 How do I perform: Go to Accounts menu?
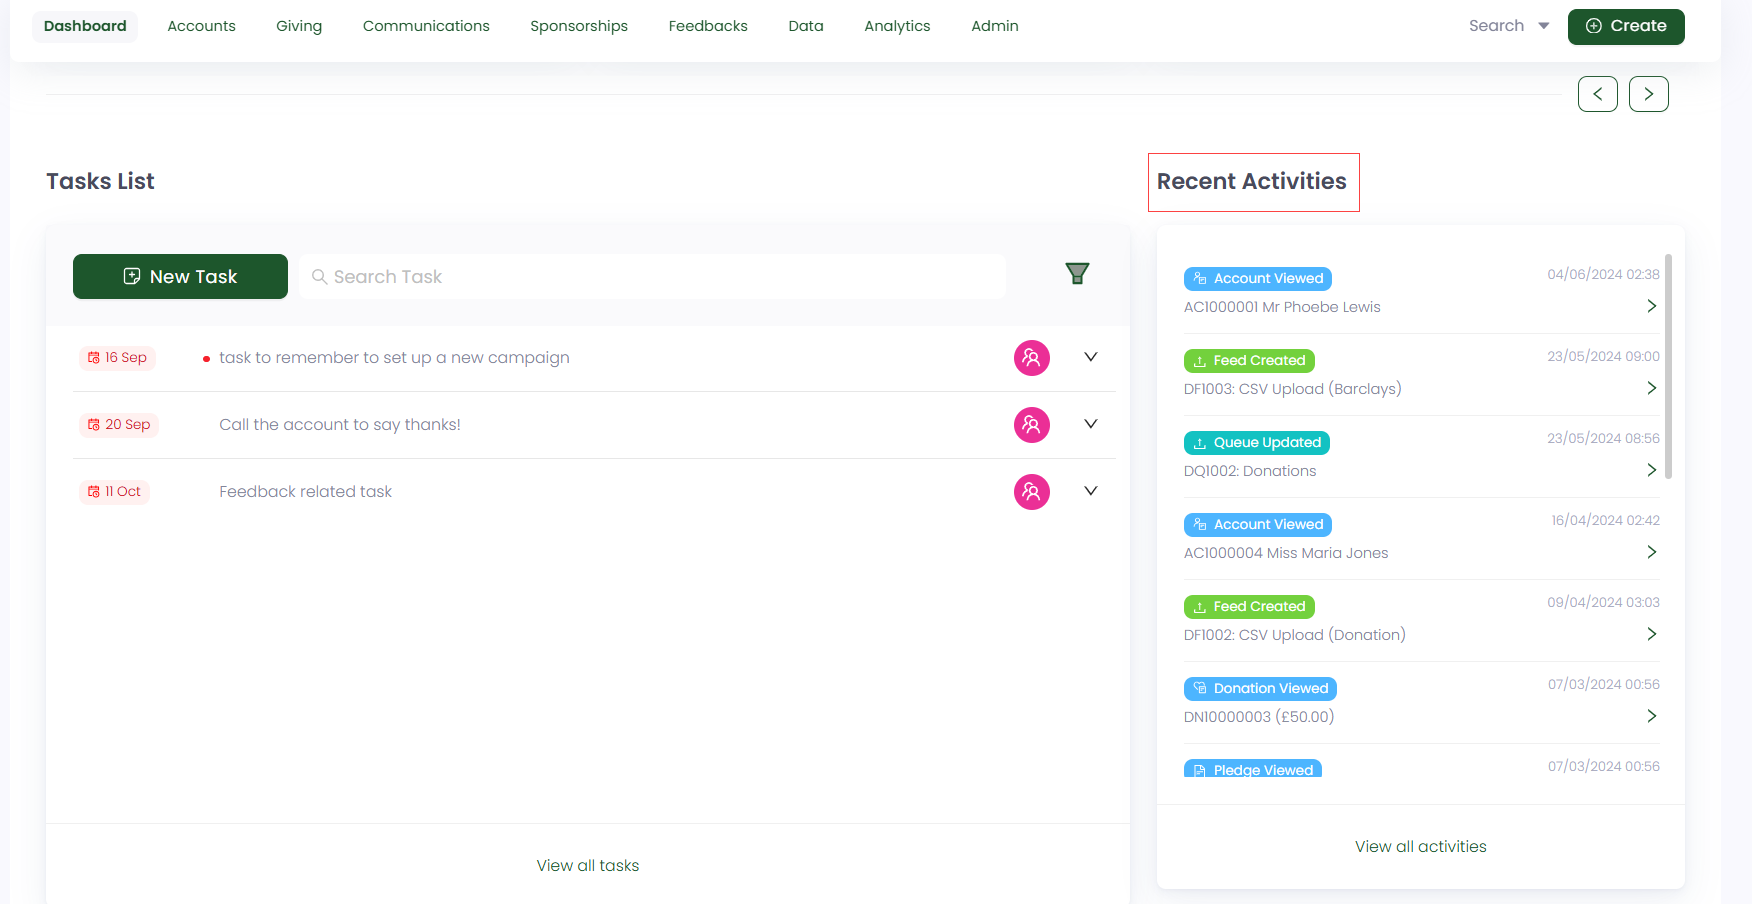tap(201, 26)
